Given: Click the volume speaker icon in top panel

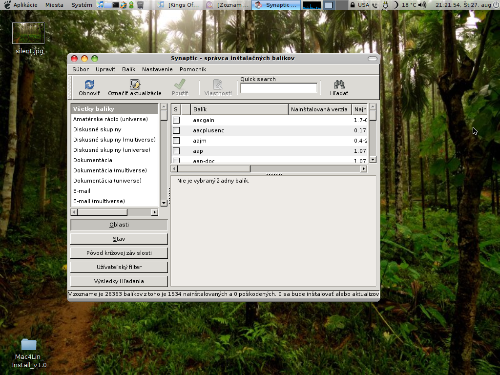Looking at the screenshot, I should pos(423,5).
